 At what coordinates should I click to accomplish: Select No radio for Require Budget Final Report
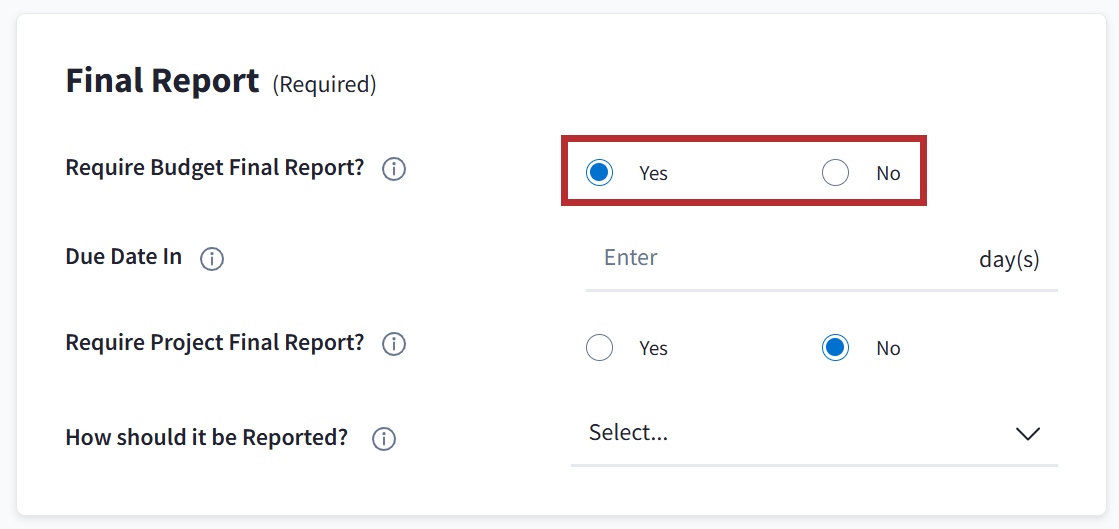pyautogui.click(x=835, y=173)
